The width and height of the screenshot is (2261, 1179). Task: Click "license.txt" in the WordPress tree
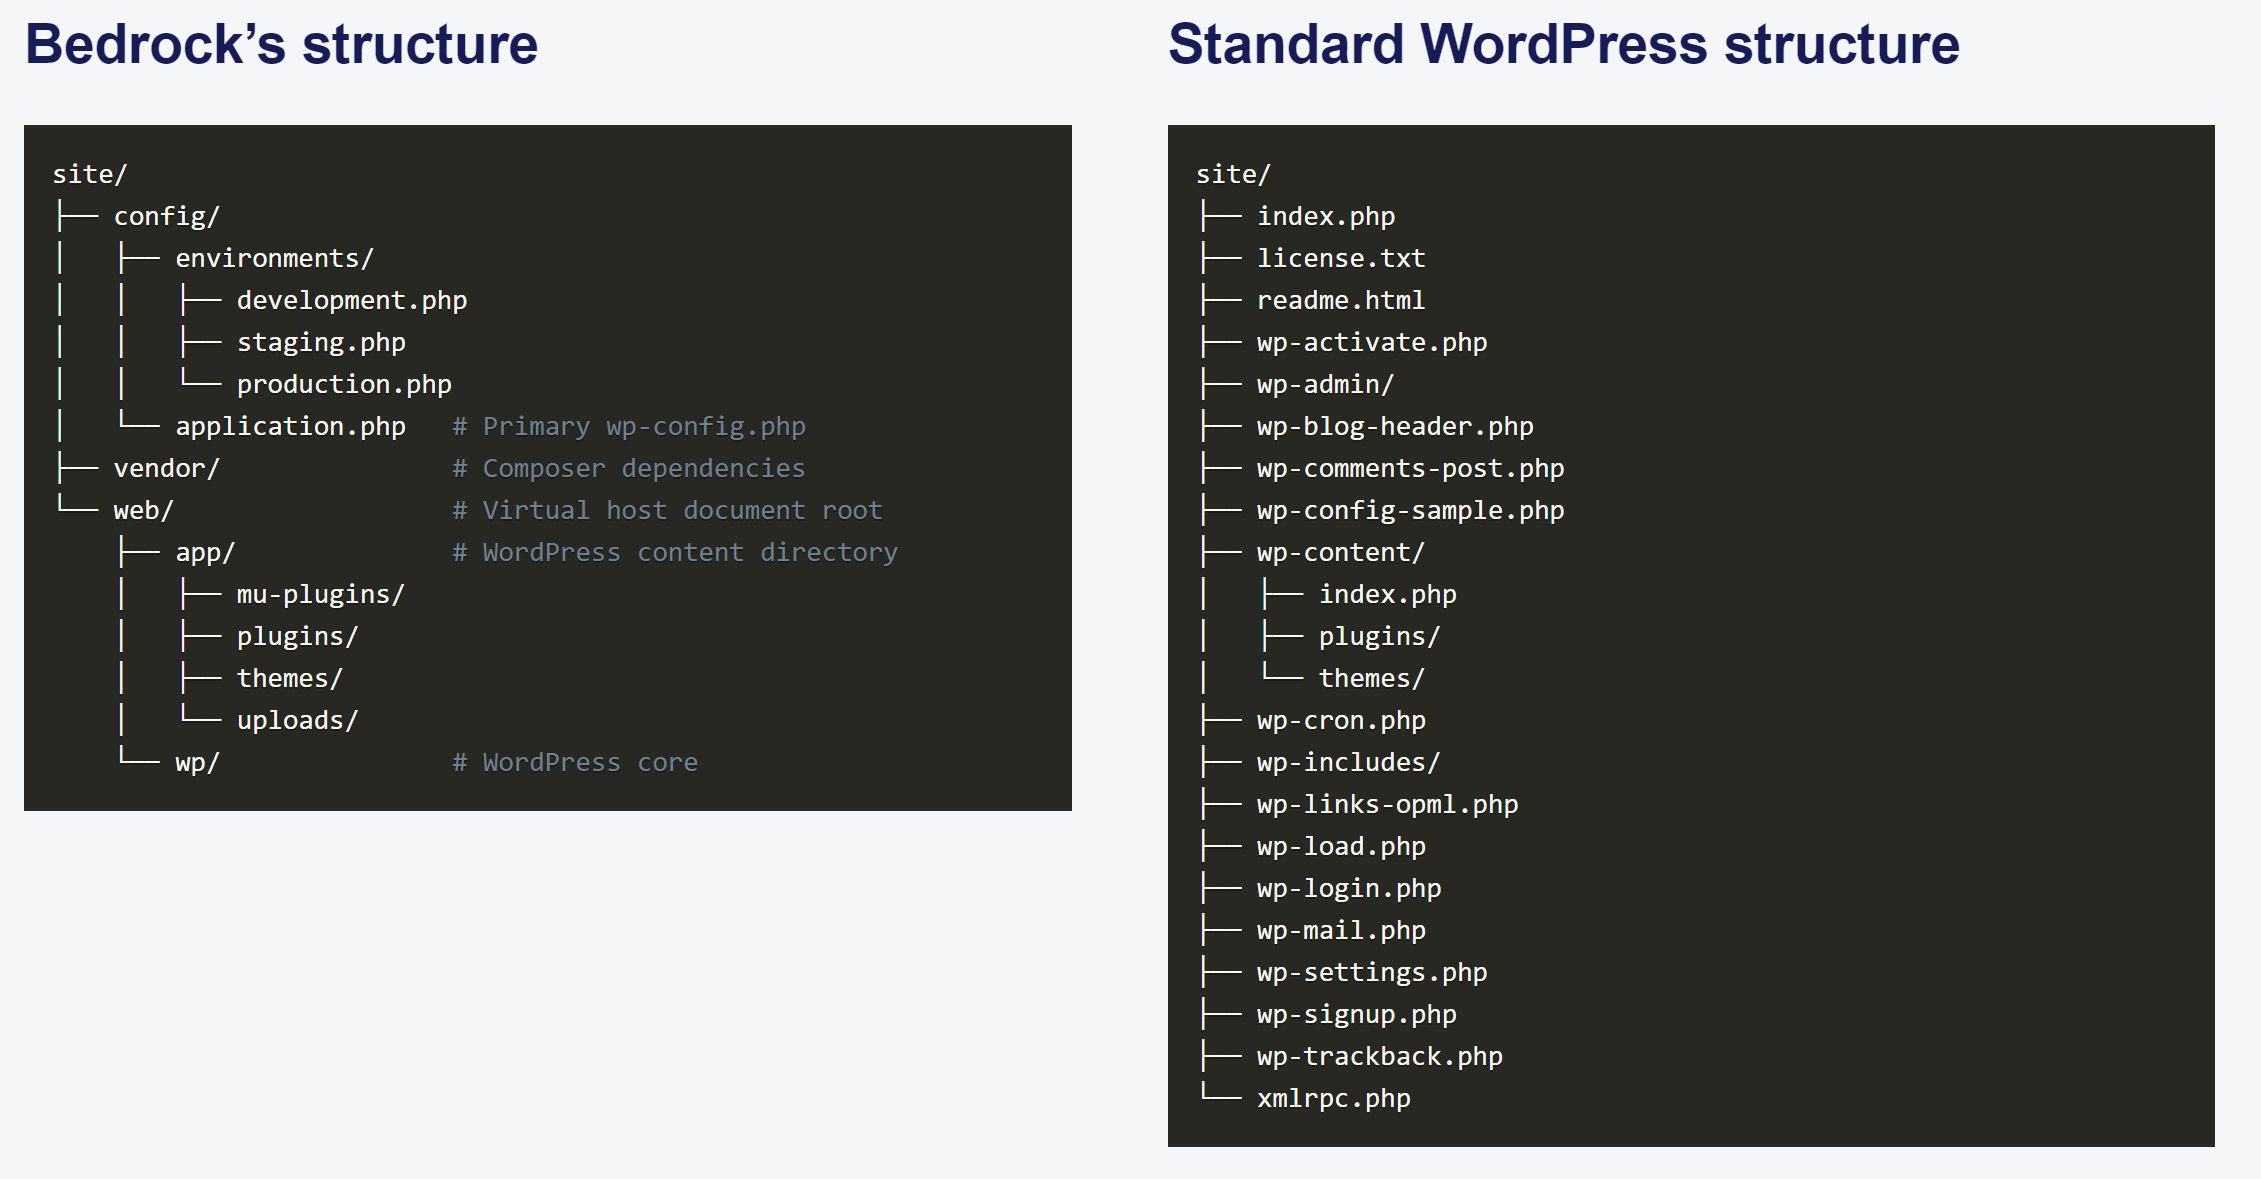1341,258
